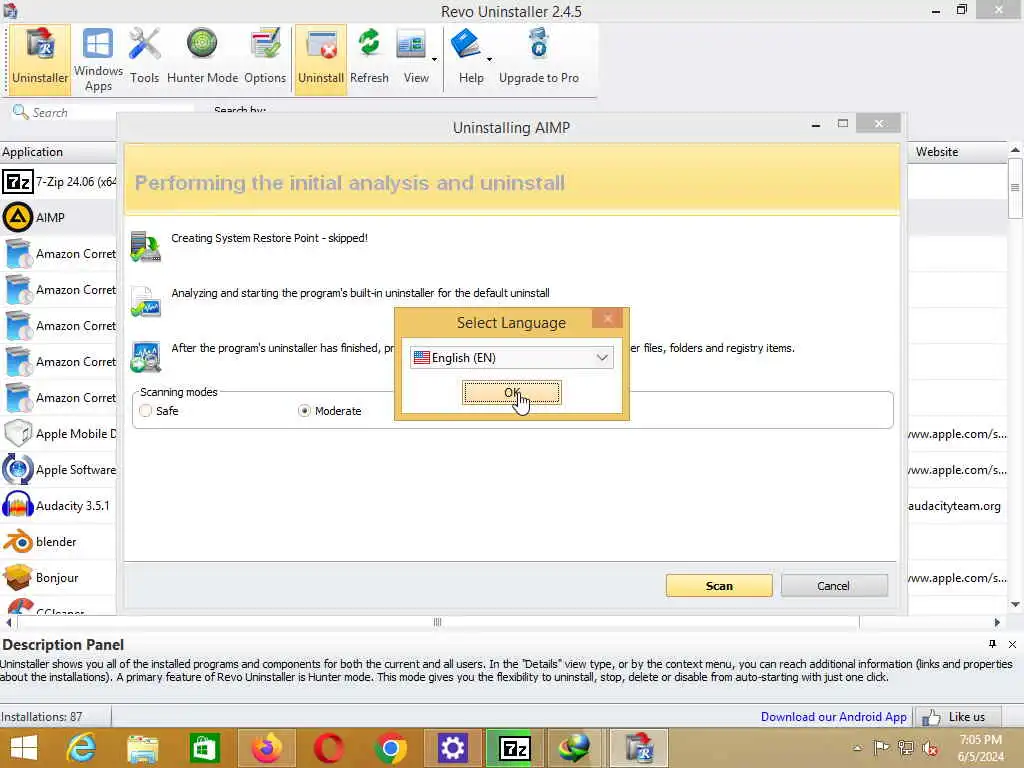Show hidden tray icons arrow

(857, 748)
